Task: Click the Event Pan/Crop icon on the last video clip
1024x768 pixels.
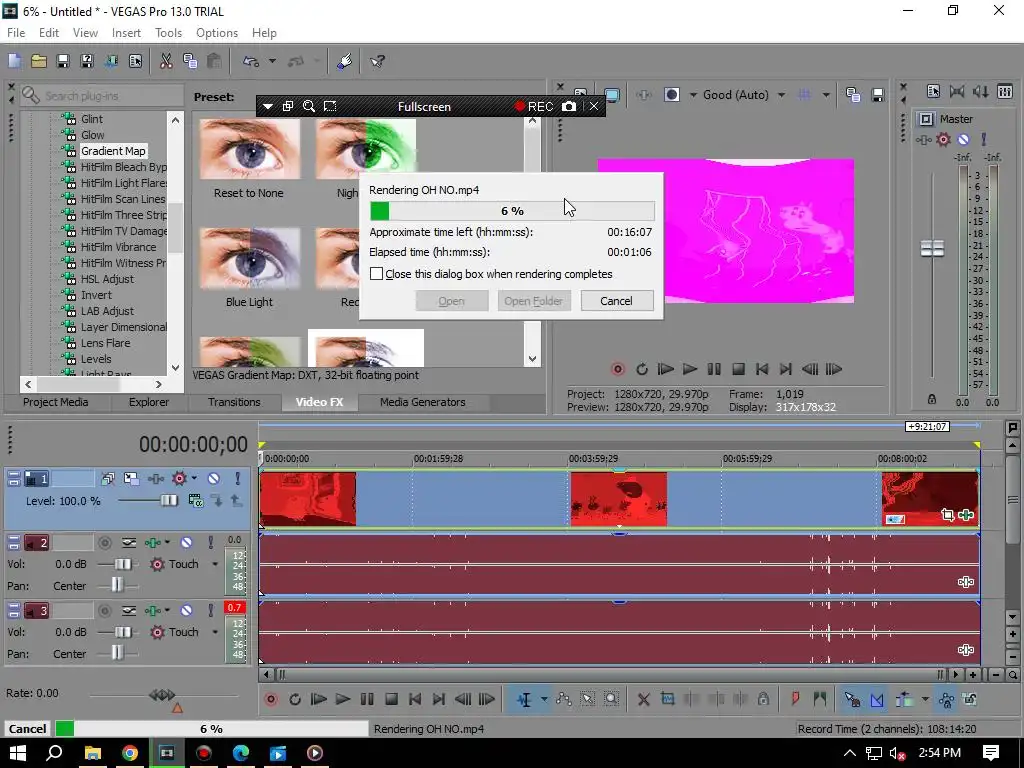Action: 948,515
